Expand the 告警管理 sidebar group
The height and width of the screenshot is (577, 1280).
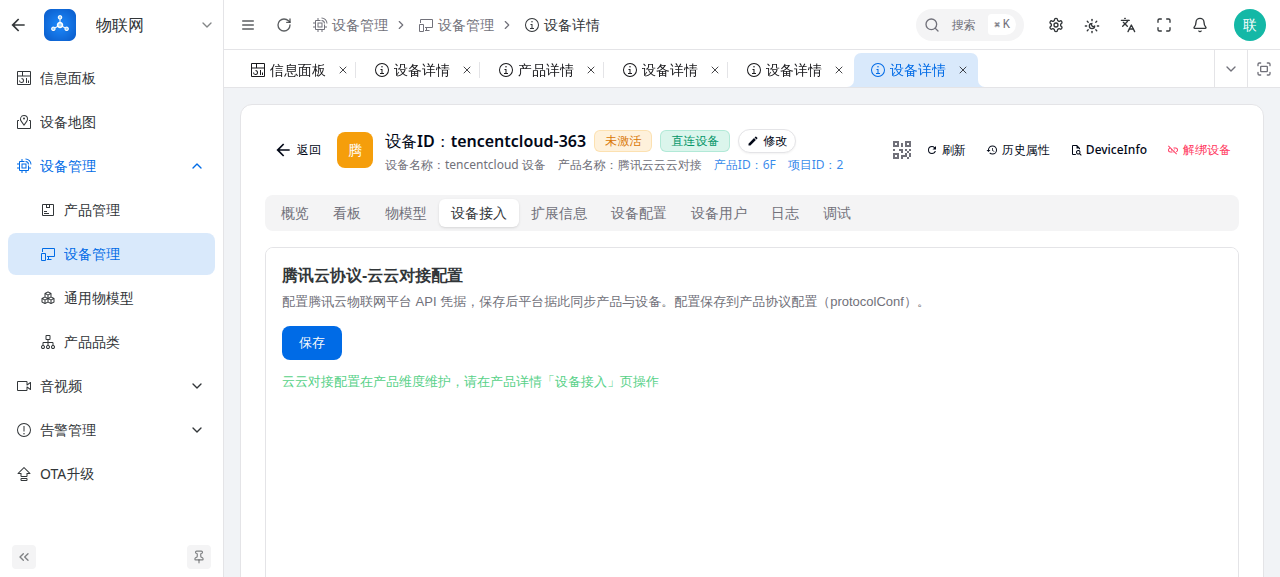pos(111,430)
